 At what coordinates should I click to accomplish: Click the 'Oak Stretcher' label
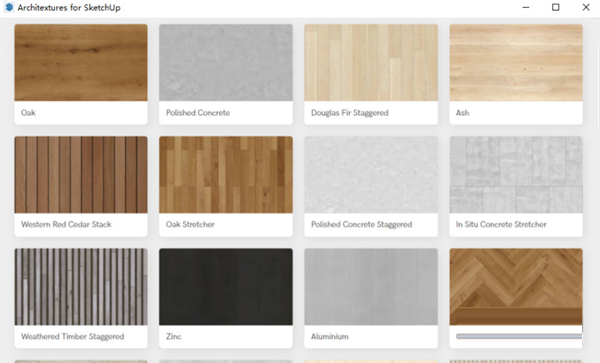coord(190,225)
